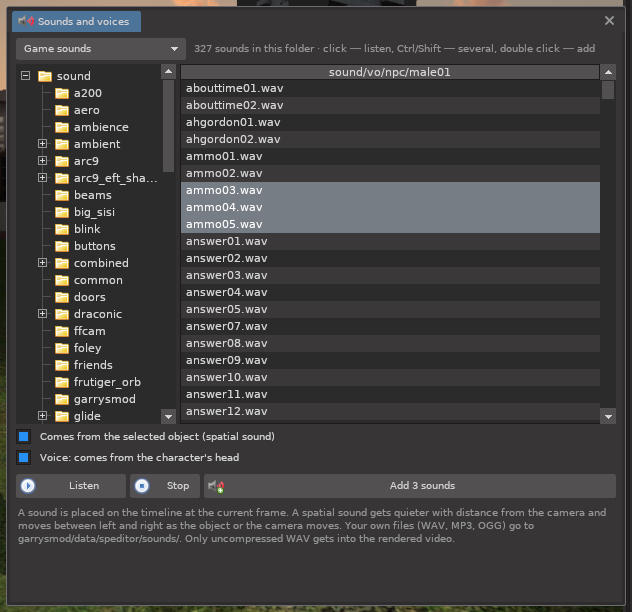Image resolution: width=632 pixels, height=612 pixels.
Task: Click folder tree scroll down arrow
Action: (168, 416)
